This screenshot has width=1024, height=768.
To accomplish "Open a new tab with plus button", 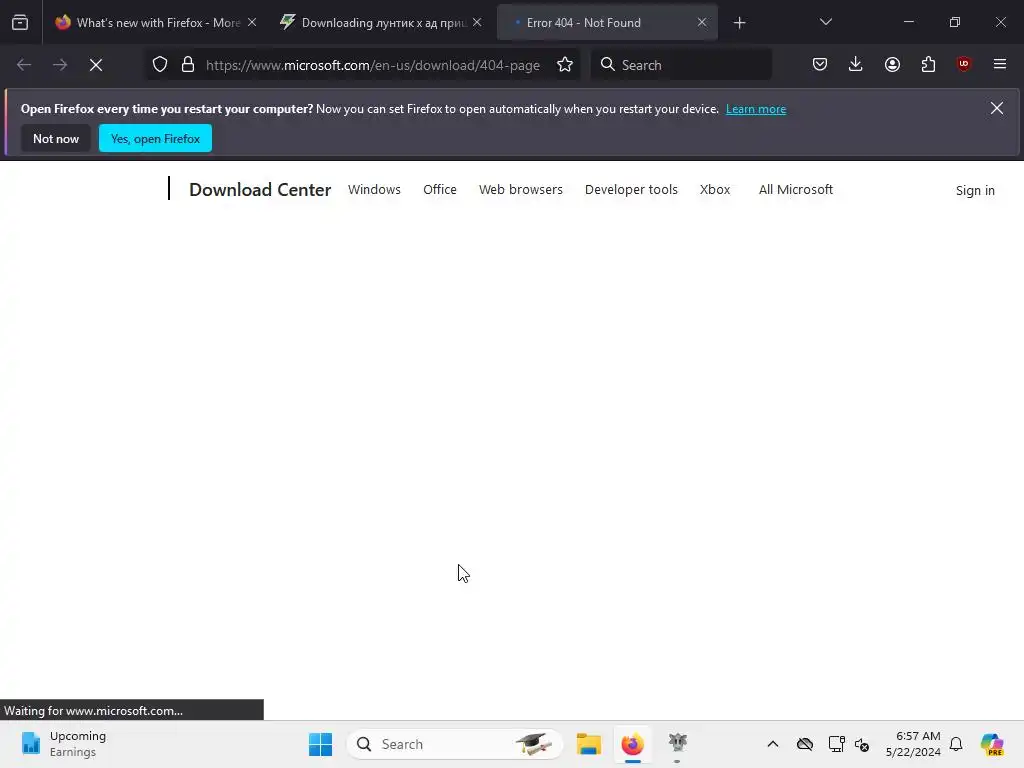I will tap(739, 23).
